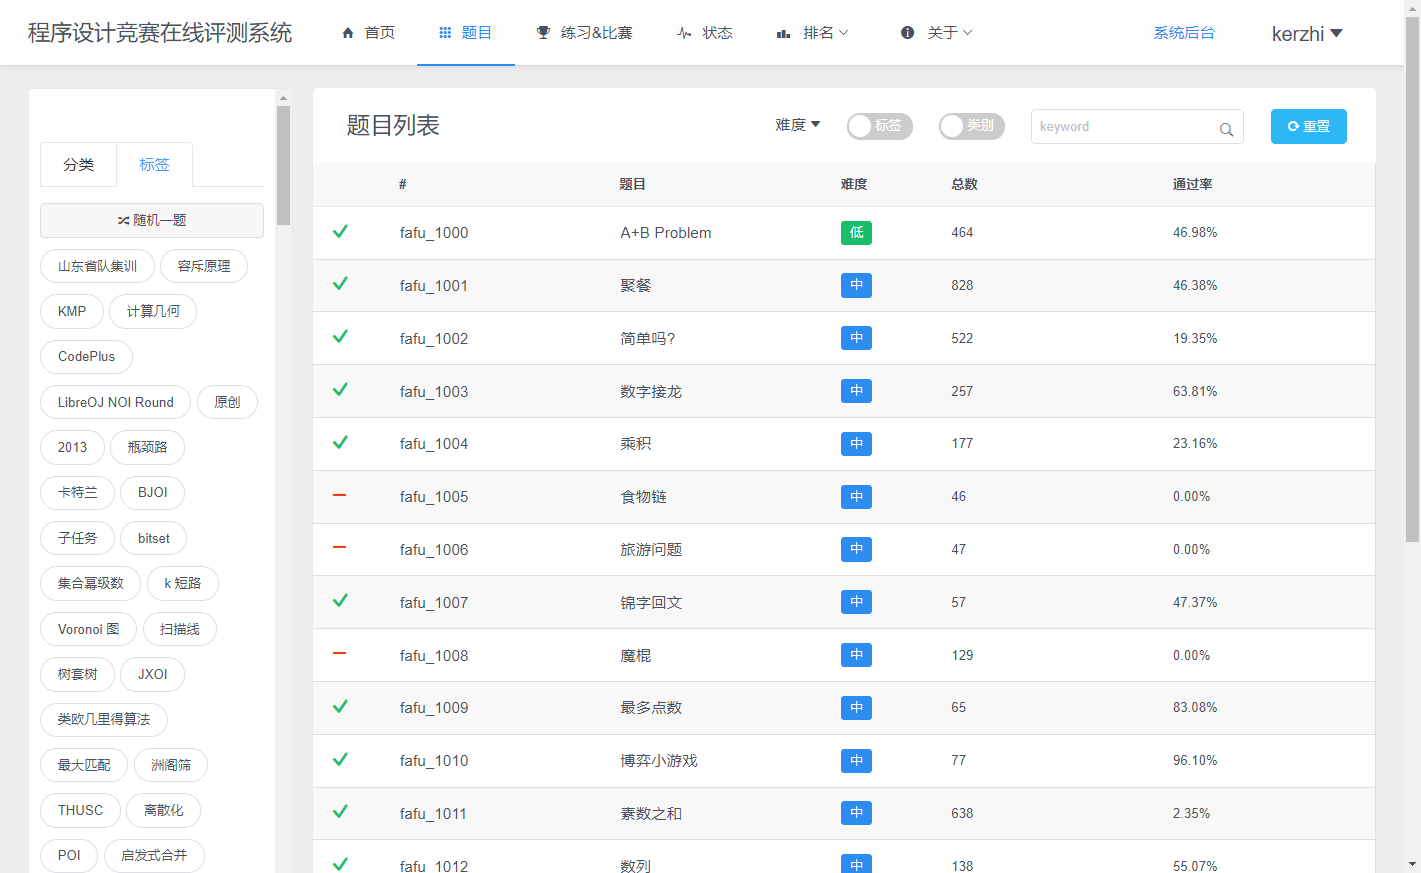Screen dimensions: 1421x873
Task: Expand the kerzhi user menu
Action: [x=1306, y=34]
